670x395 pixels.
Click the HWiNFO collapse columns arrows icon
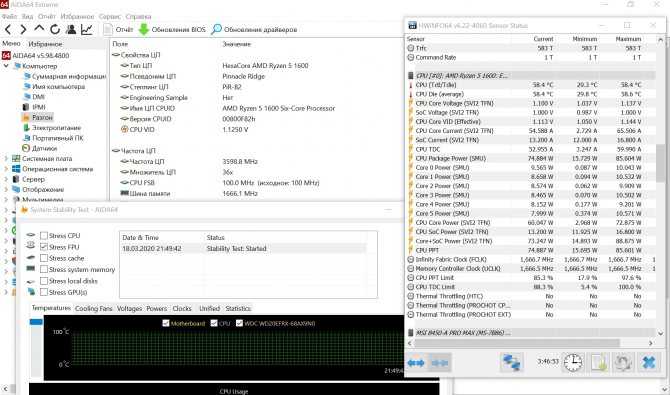[439, 363]
